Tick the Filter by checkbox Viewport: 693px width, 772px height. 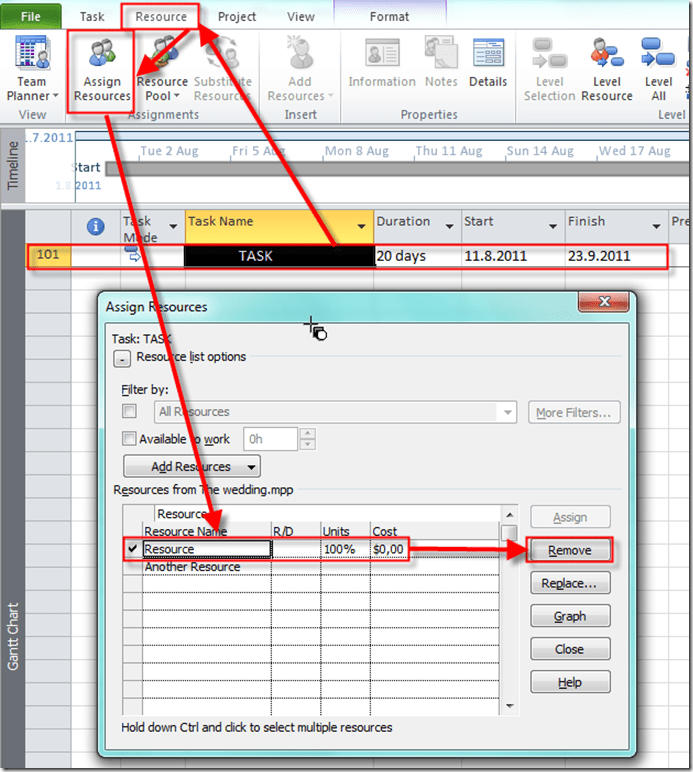pos(129,412)
